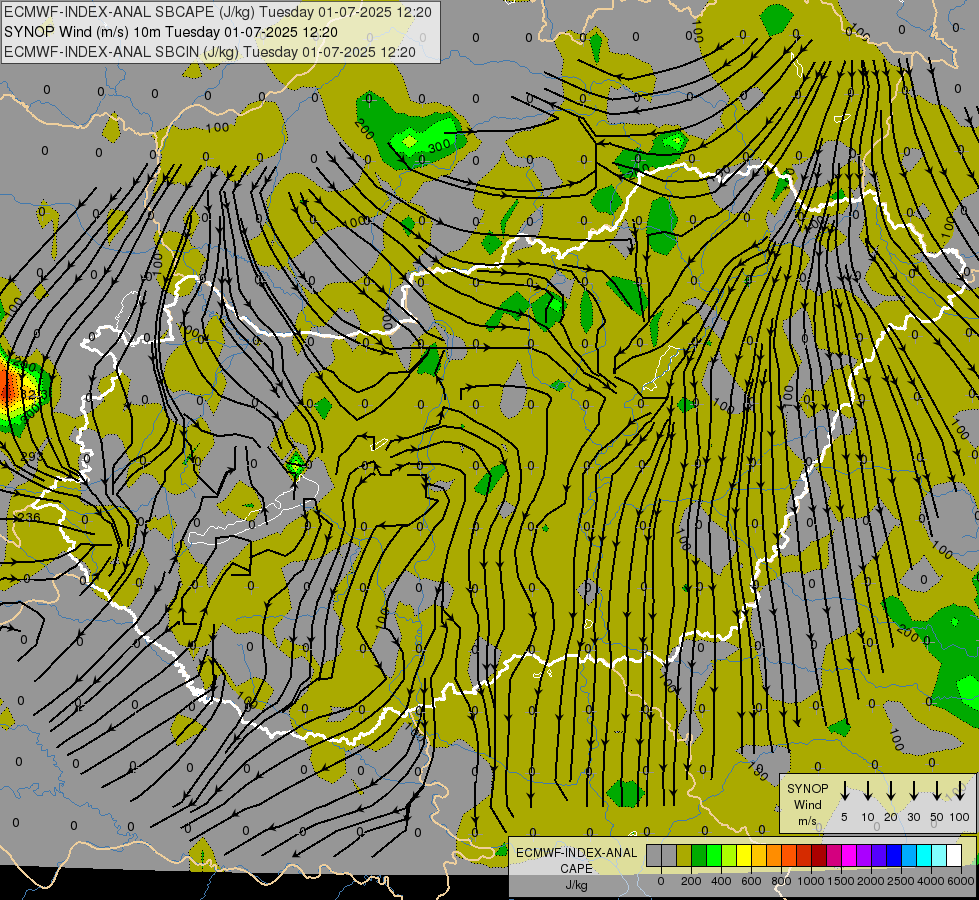Screen dimensions: 979x900
Task: Click the '4000' tick label under the colorbar
Action: point(931,881)
